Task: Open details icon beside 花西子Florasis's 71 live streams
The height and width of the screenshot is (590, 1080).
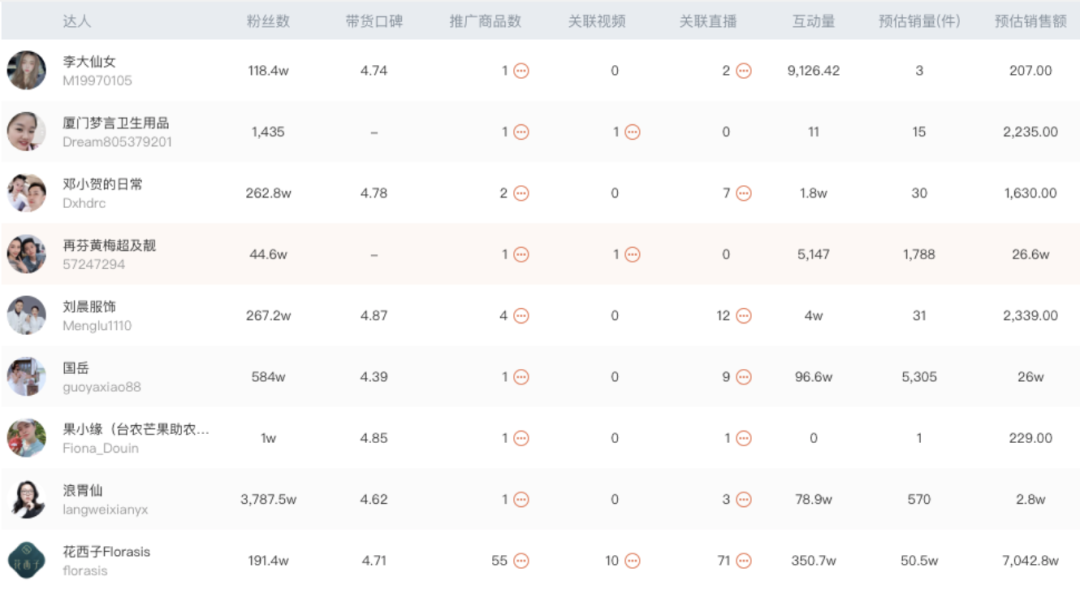Action: click(744, 561)
